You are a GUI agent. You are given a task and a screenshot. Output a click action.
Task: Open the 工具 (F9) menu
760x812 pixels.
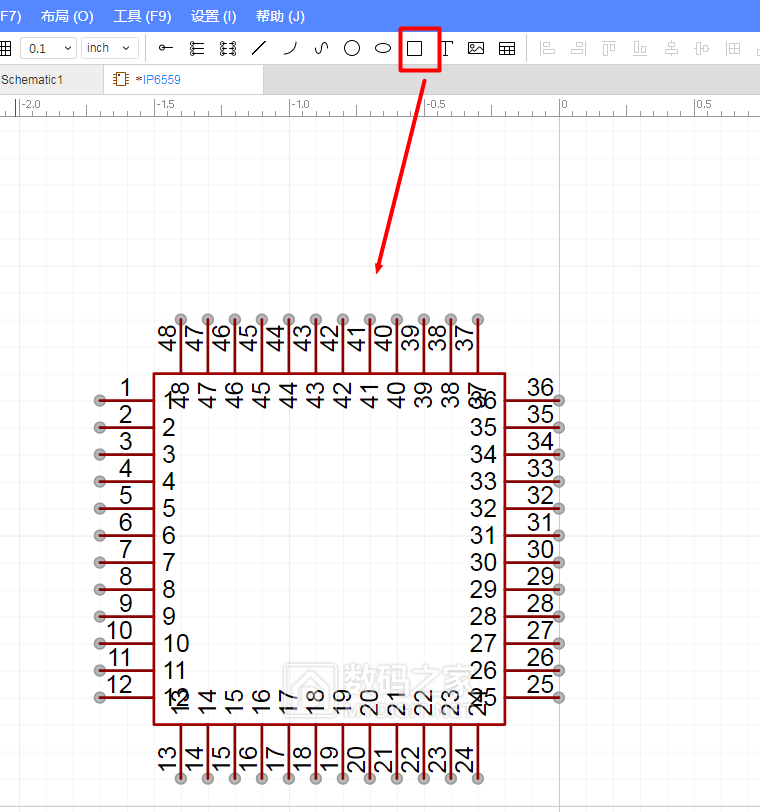click(142, 16)
